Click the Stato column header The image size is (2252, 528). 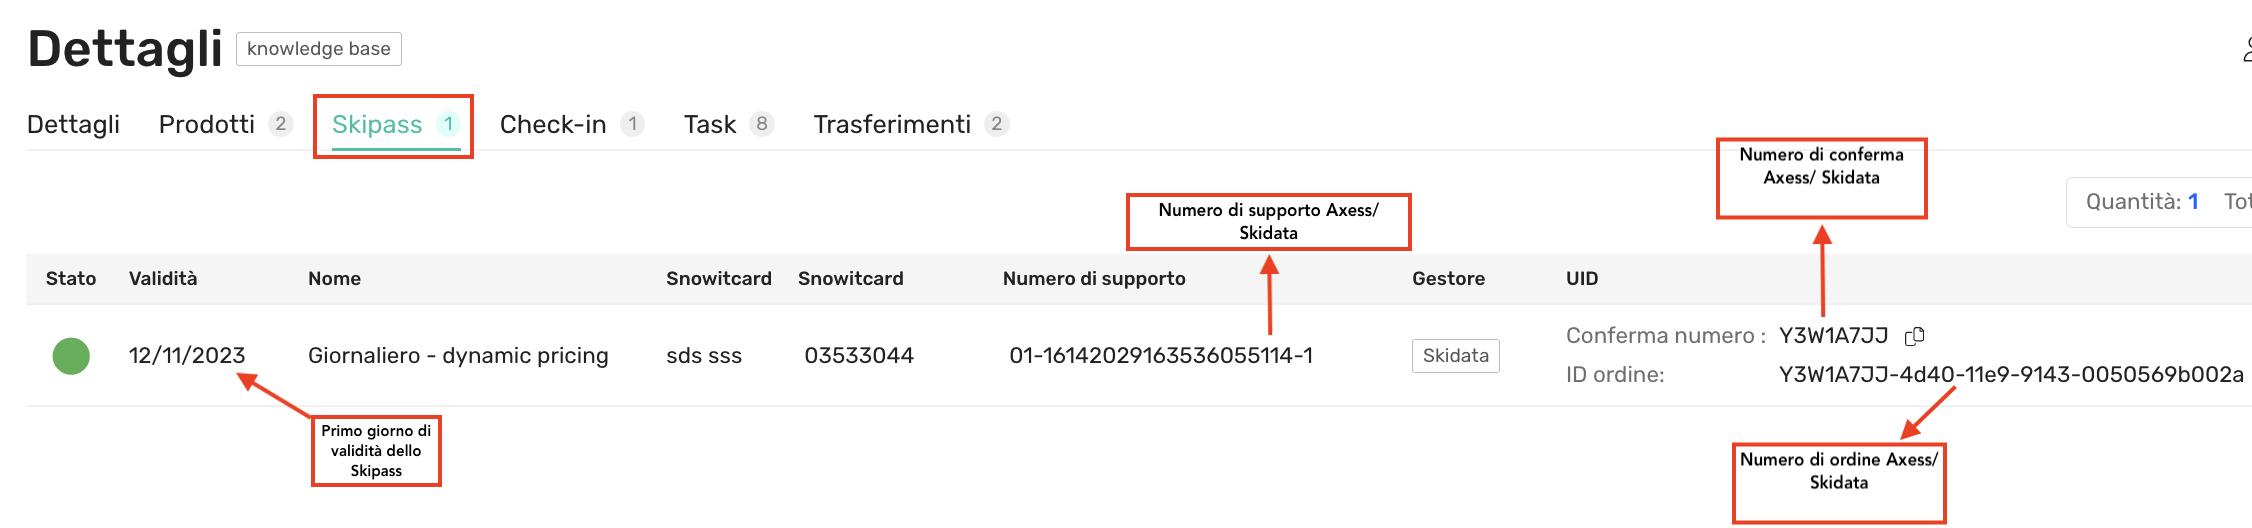click(71, 279)
